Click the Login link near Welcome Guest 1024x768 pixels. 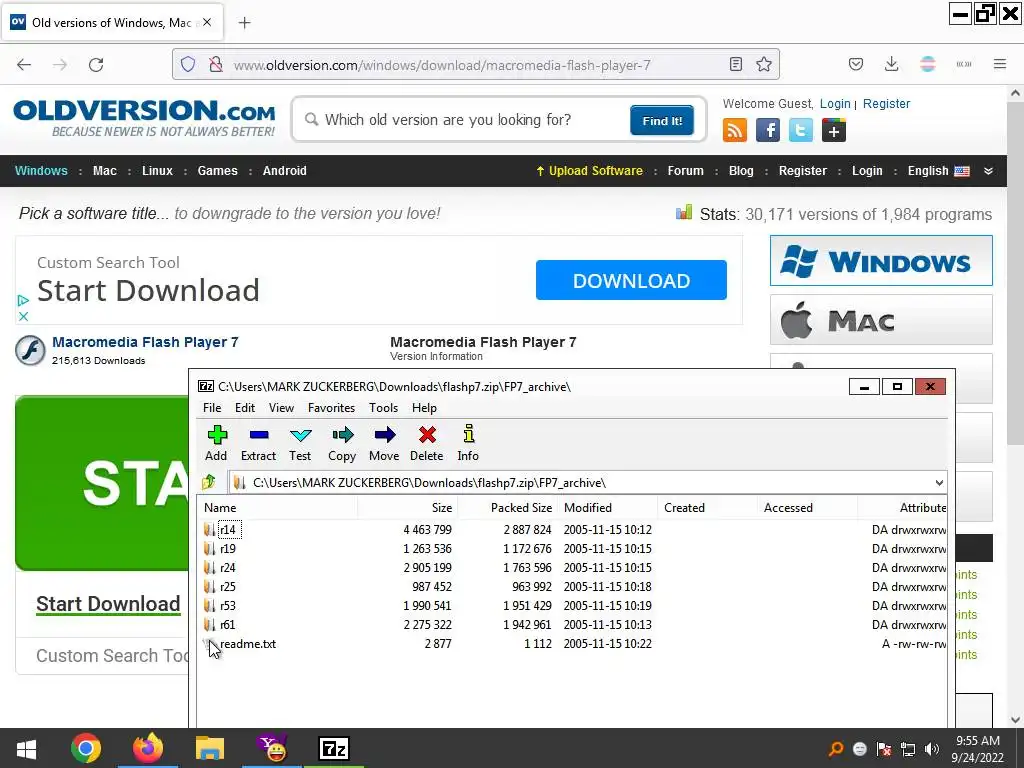(x=835, y=103)
